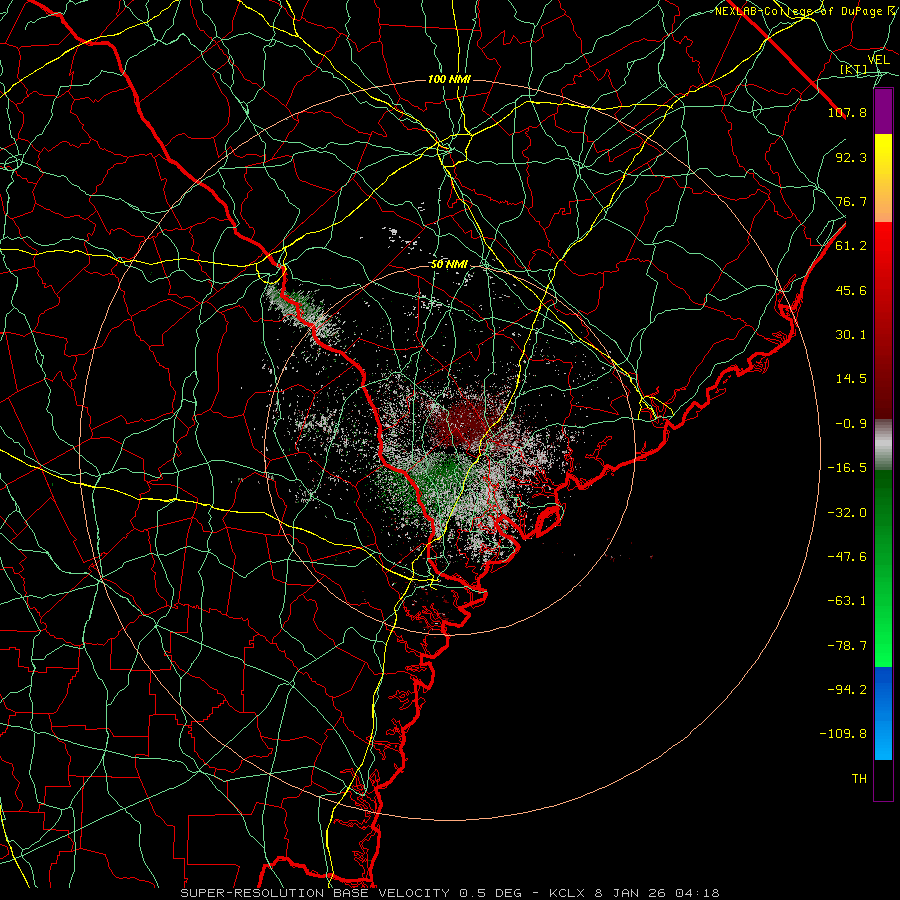Click the -47.6 legend value
The image size is (900, 900).
click(x=847, y=557)
